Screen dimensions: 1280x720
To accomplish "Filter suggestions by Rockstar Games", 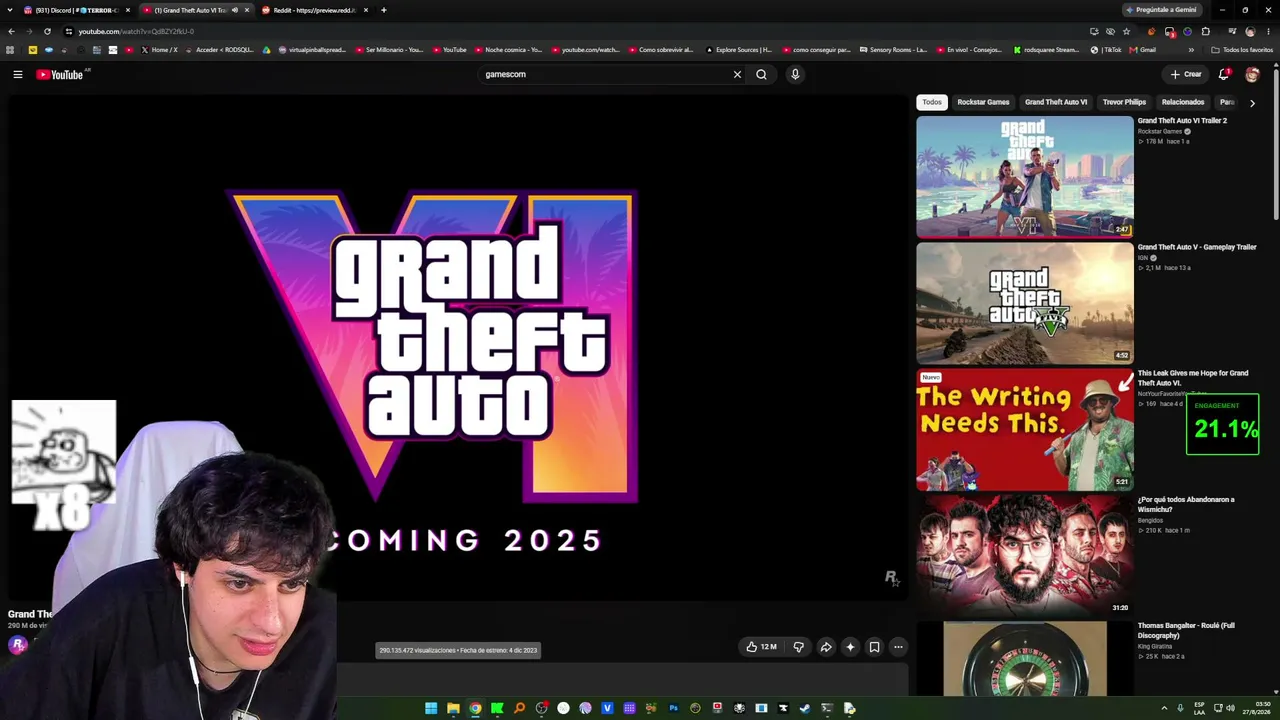I will coord(983,102).
